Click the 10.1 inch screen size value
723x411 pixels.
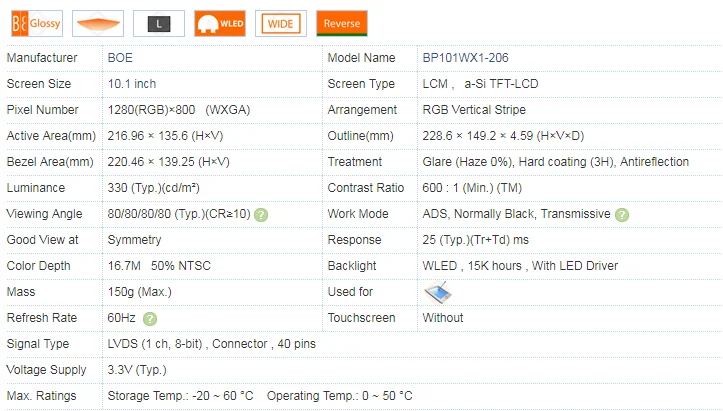[132, 83]
